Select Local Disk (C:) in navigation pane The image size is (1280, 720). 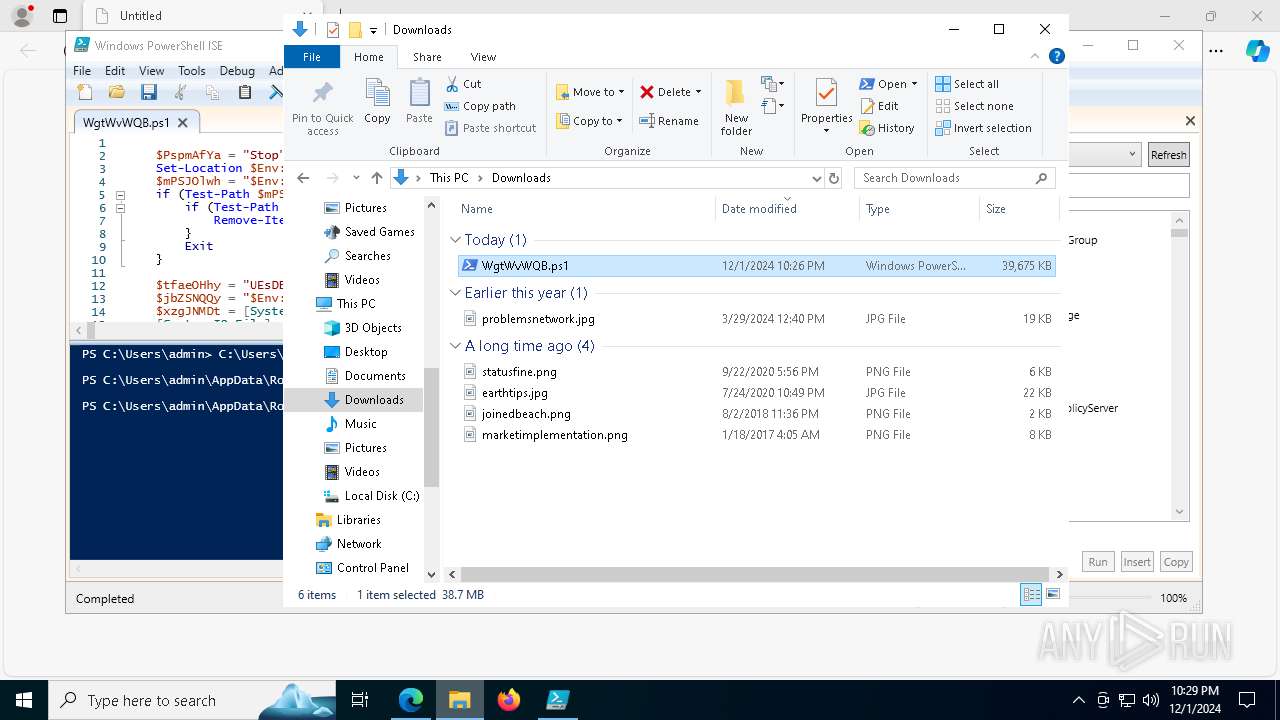click(381, 496)
